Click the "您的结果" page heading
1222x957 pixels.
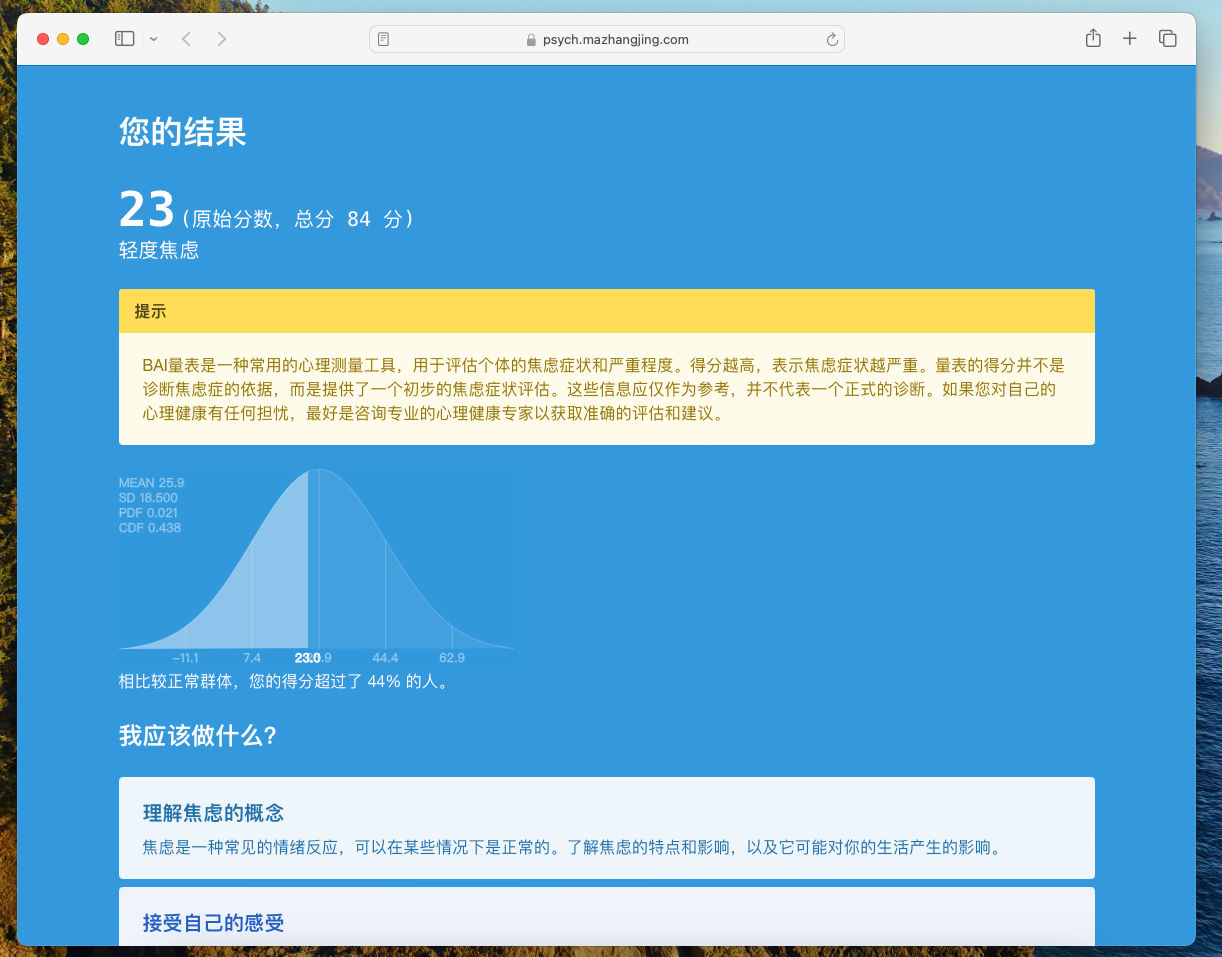(x=181, y=131)
